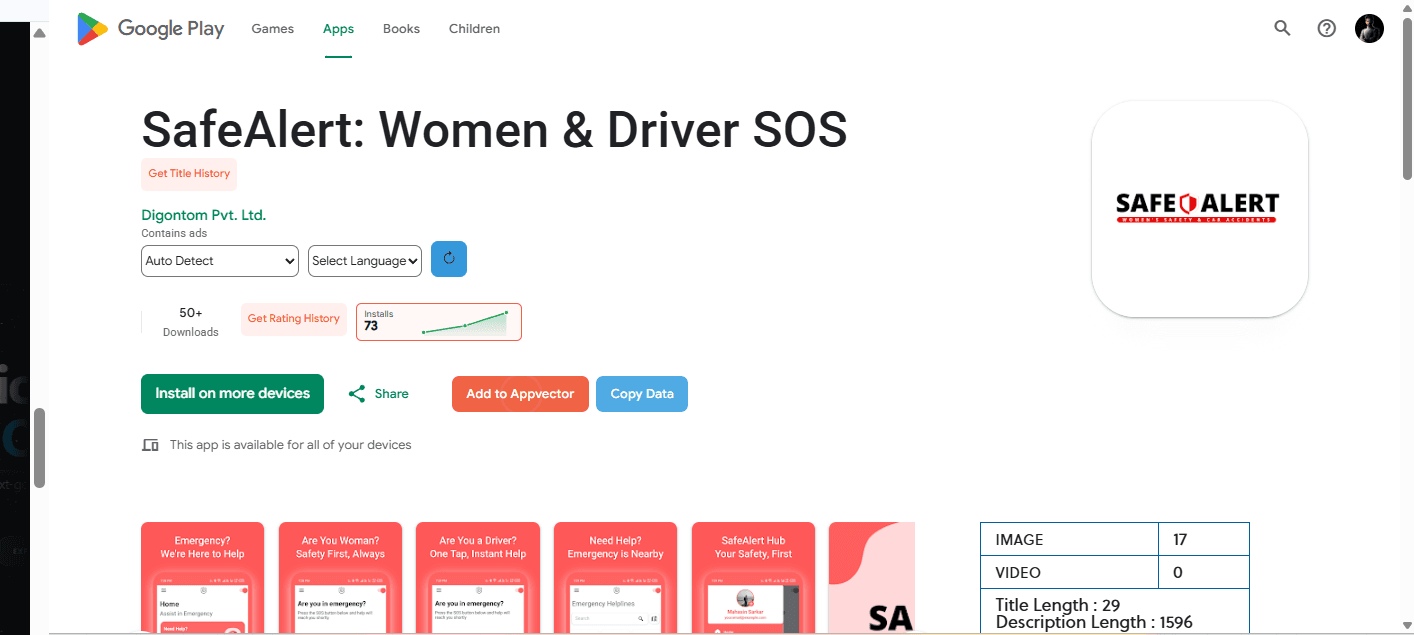Click Install on more devices button

232,394
